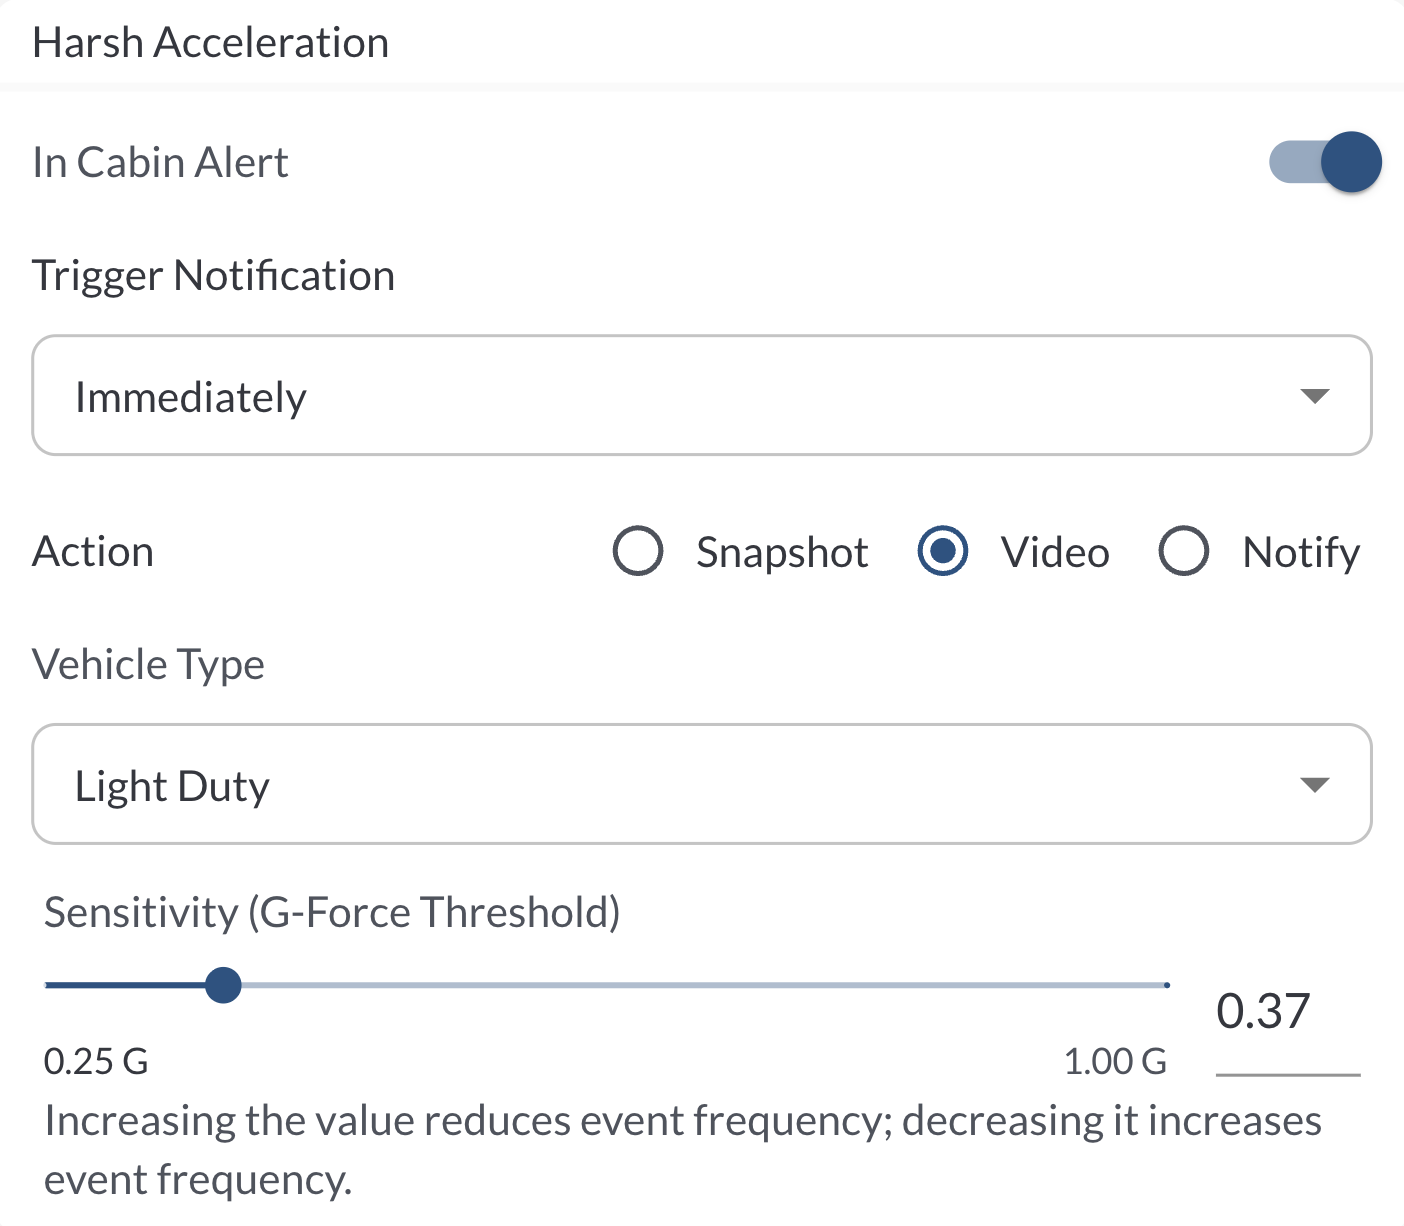Click the arrow icon in Light Duty dropdown
Viewport: 1404px width, 1226px height.
[x=1314, y=785]
